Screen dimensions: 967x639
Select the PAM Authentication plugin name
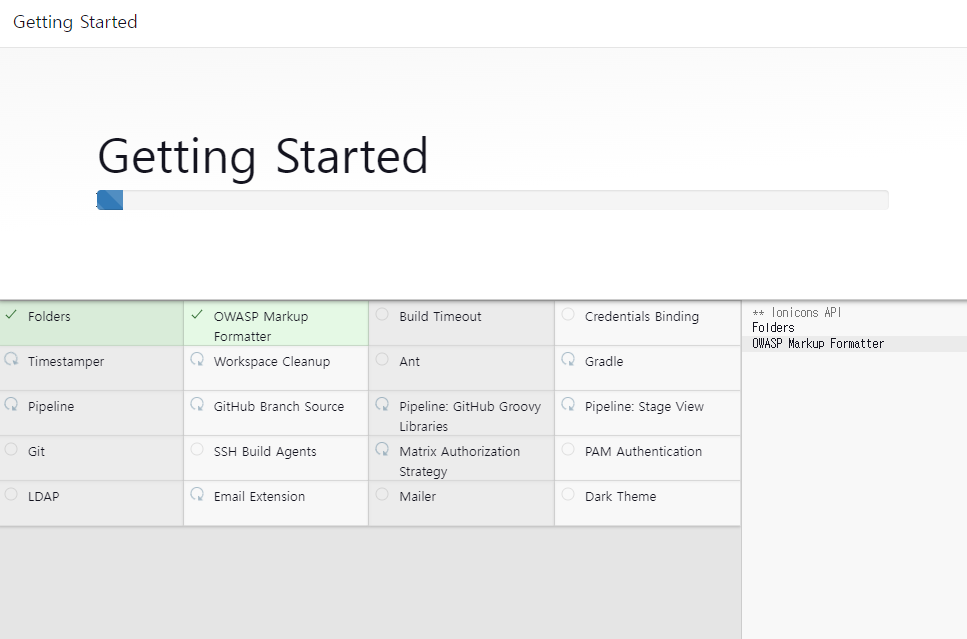click(x=643, y=451)
